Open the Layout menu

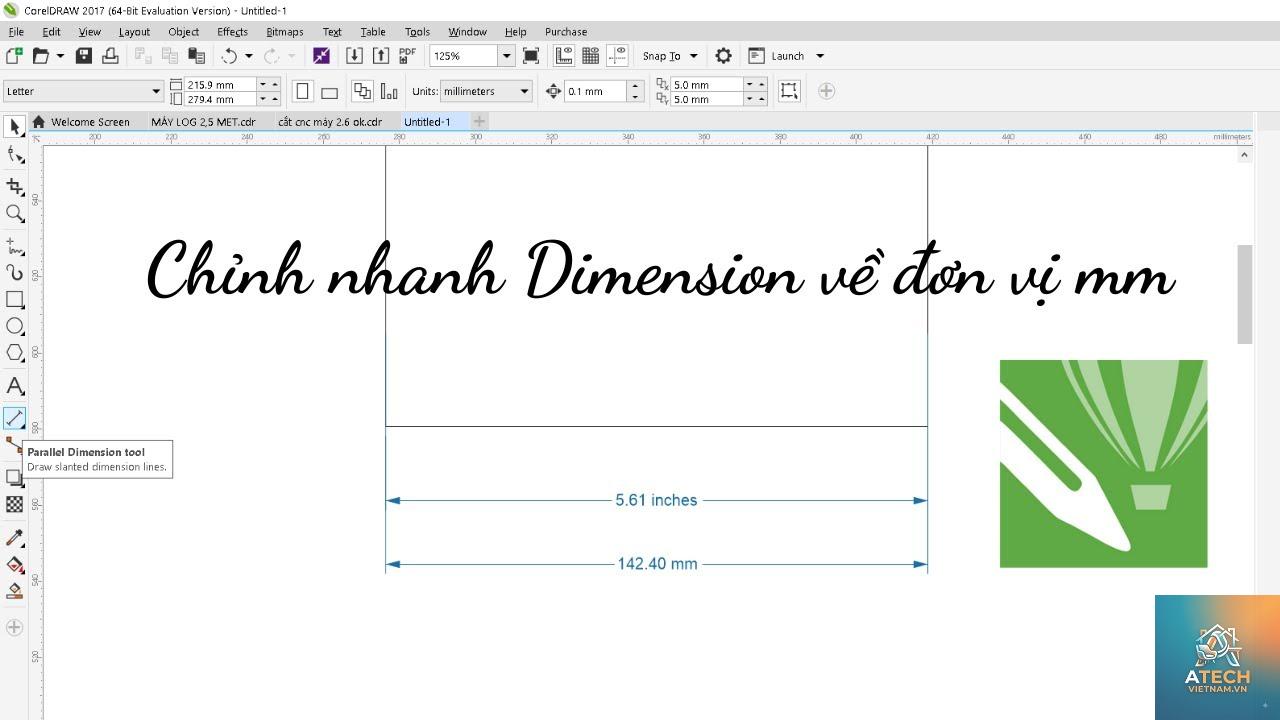coord(134,32)
